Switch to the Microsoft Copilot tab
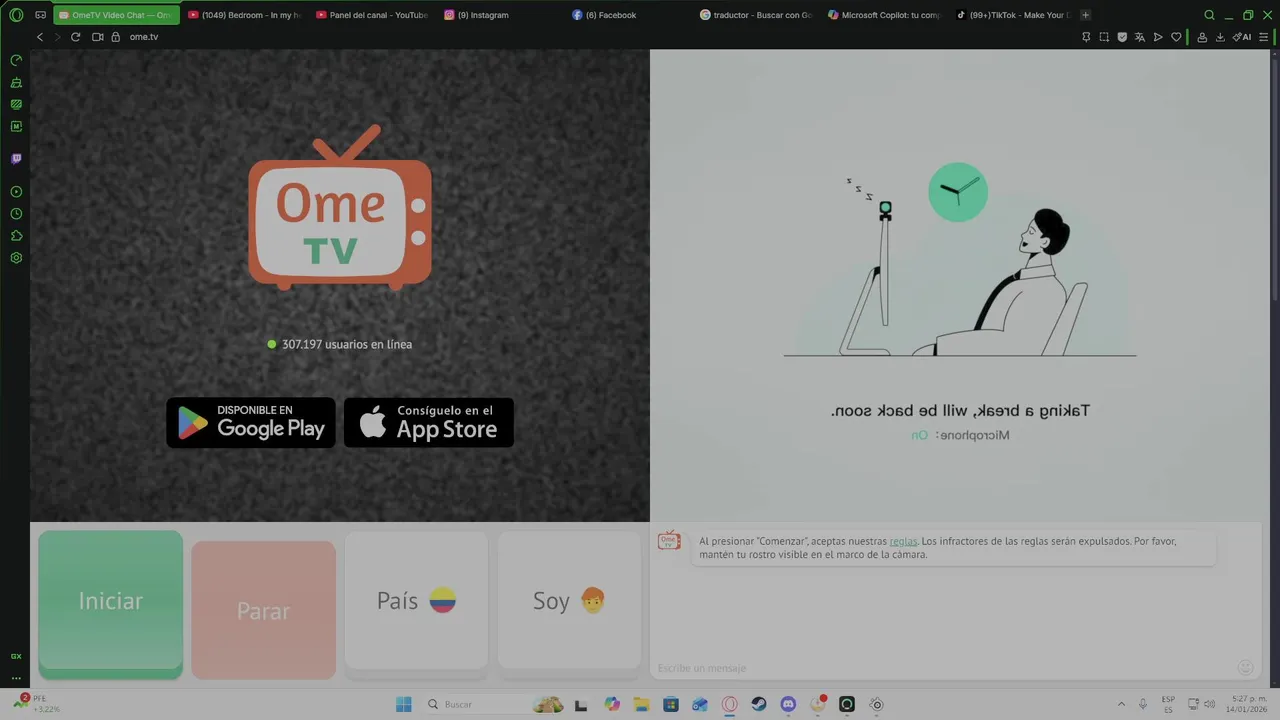Screen dimensions: 1280x720 coord(884,15)
